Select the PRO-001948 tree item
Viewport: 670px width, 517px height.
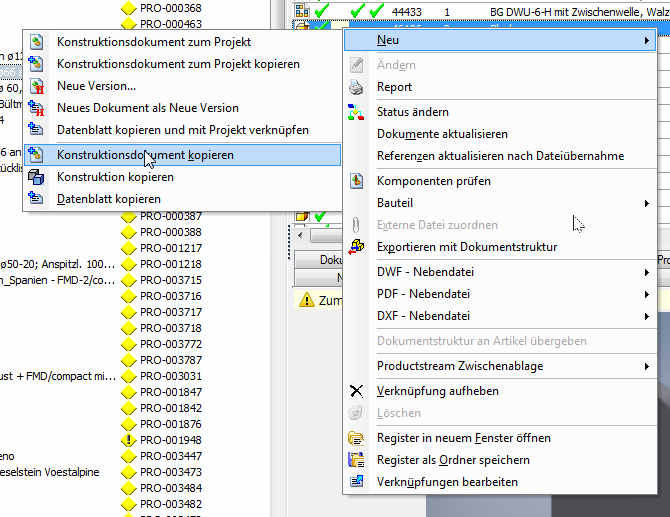point(170,440)
